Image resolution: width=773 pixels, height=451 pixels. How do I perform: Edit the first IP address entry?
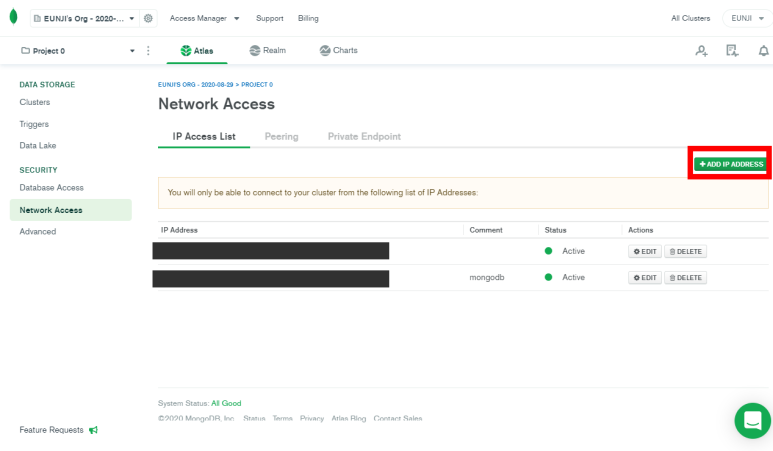click(645, 251)
